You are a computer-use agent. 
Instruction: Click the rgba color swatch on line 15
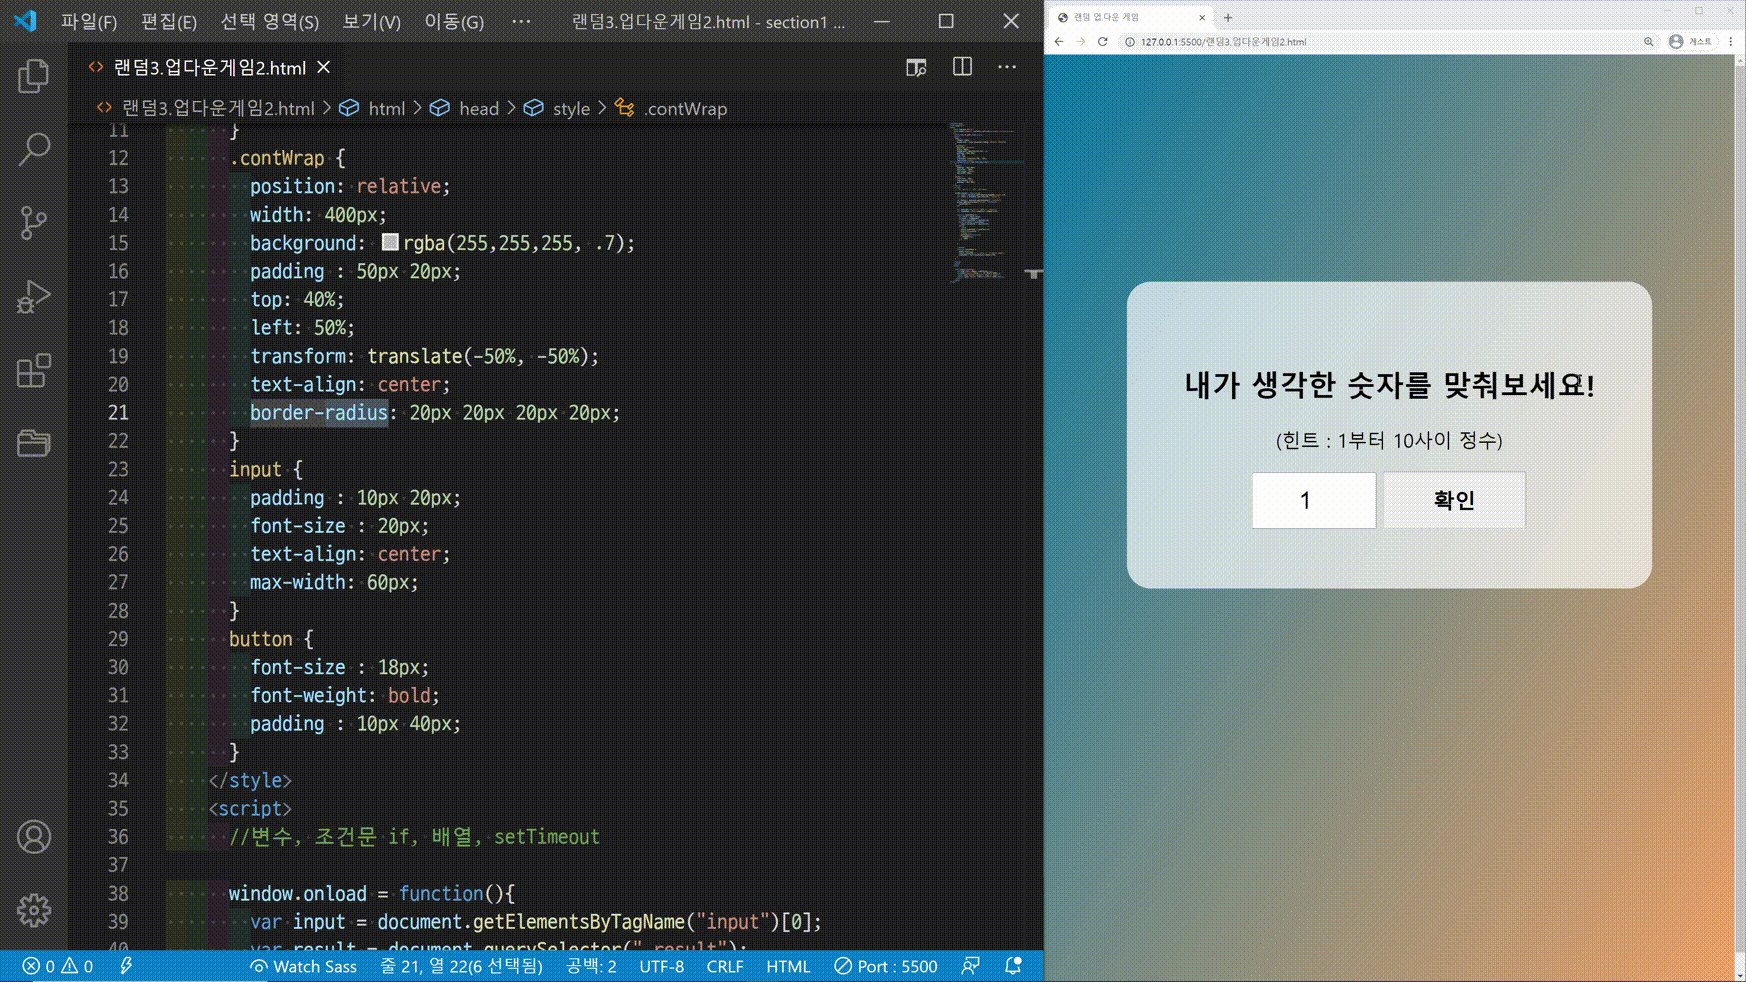pos(390,242)
